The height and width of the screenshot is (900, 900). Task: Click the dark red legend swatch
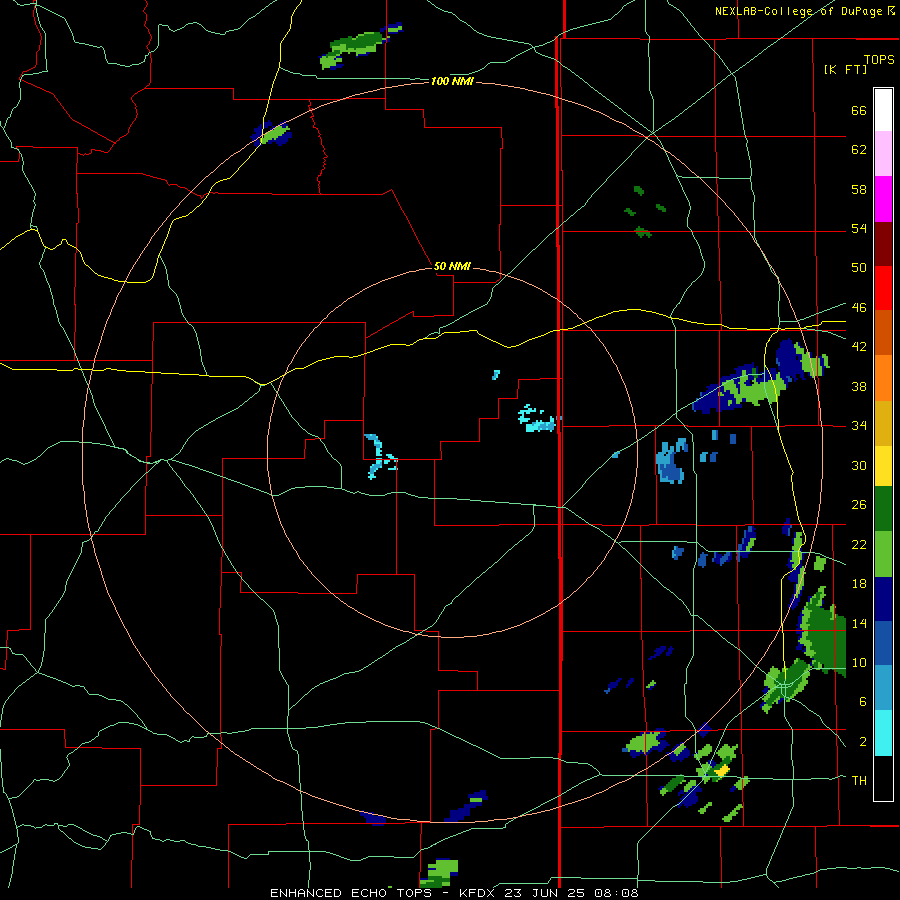click(x=883, y=243)
